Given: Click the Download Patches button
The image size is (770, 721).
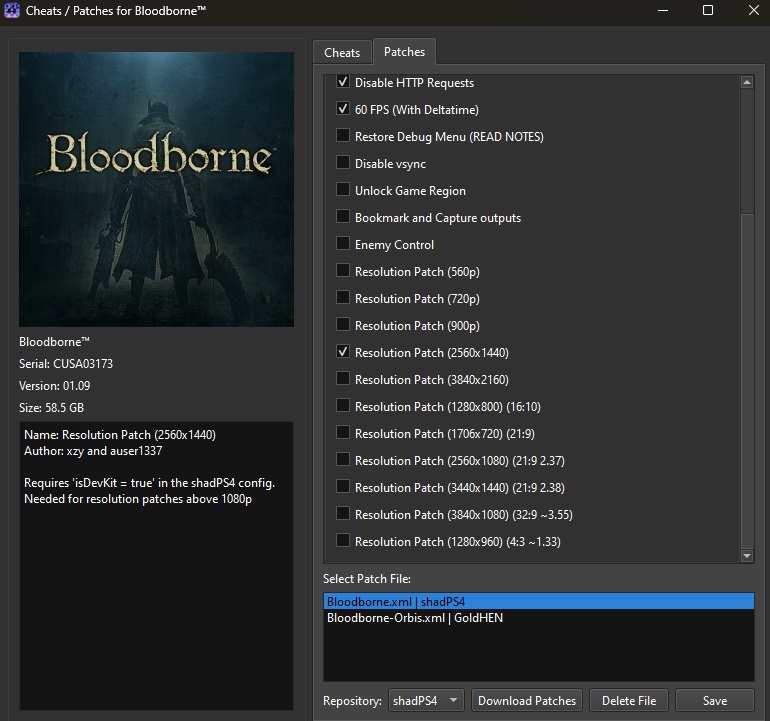Looking at the screenshot, I should (526, 700).
